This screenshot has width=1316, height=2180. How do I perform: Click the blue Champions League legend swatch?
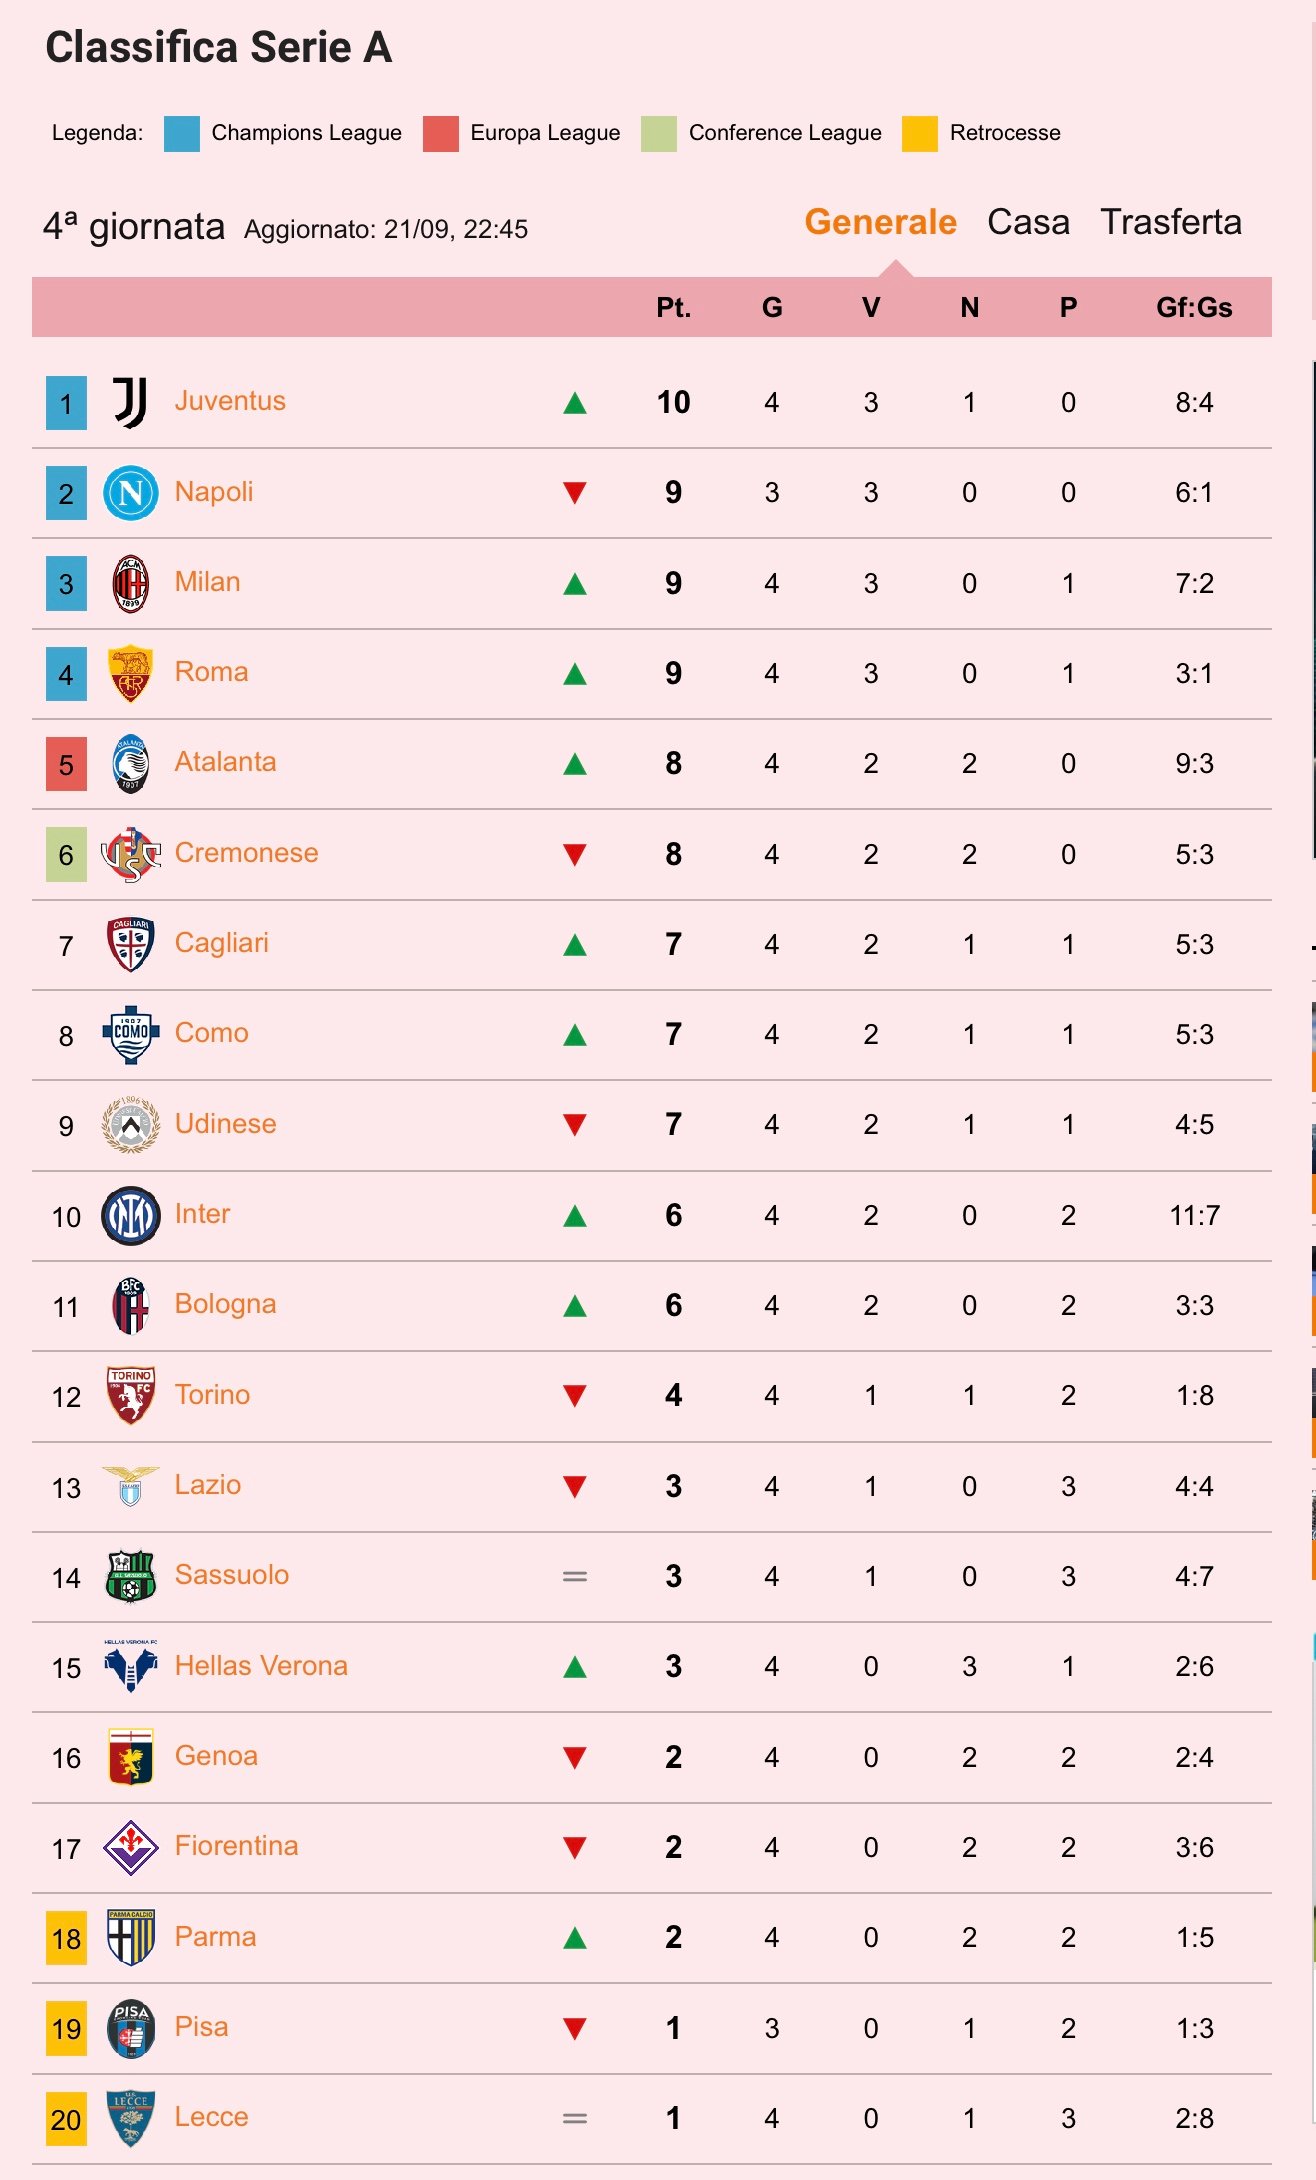coord(181,134)
